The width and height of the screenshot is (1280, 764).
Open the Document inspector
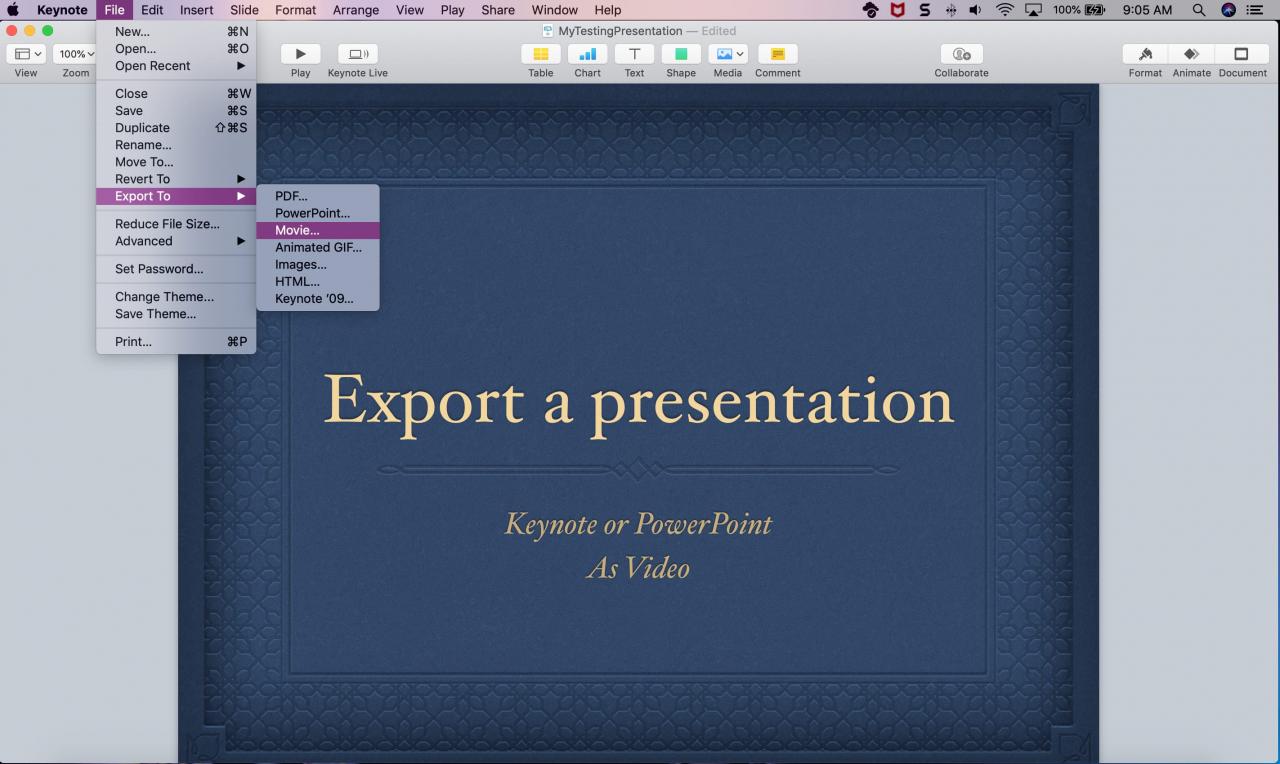(1242, 54)
